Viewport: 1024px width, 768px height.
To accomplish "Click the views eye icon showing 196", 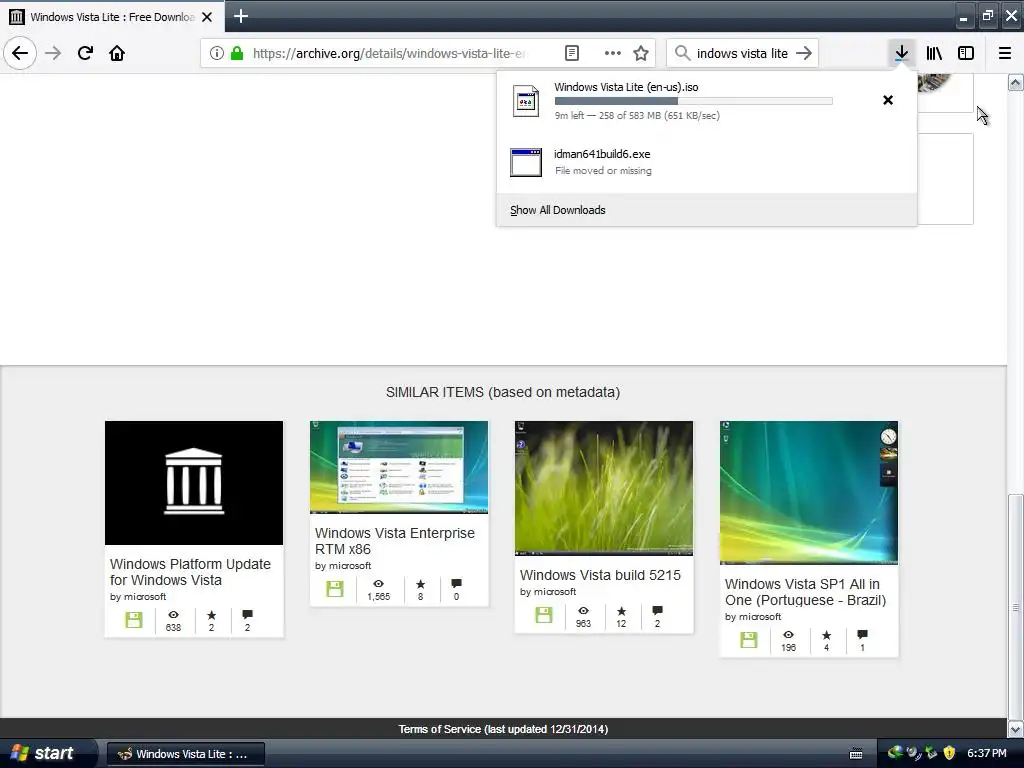I will 788,635.
